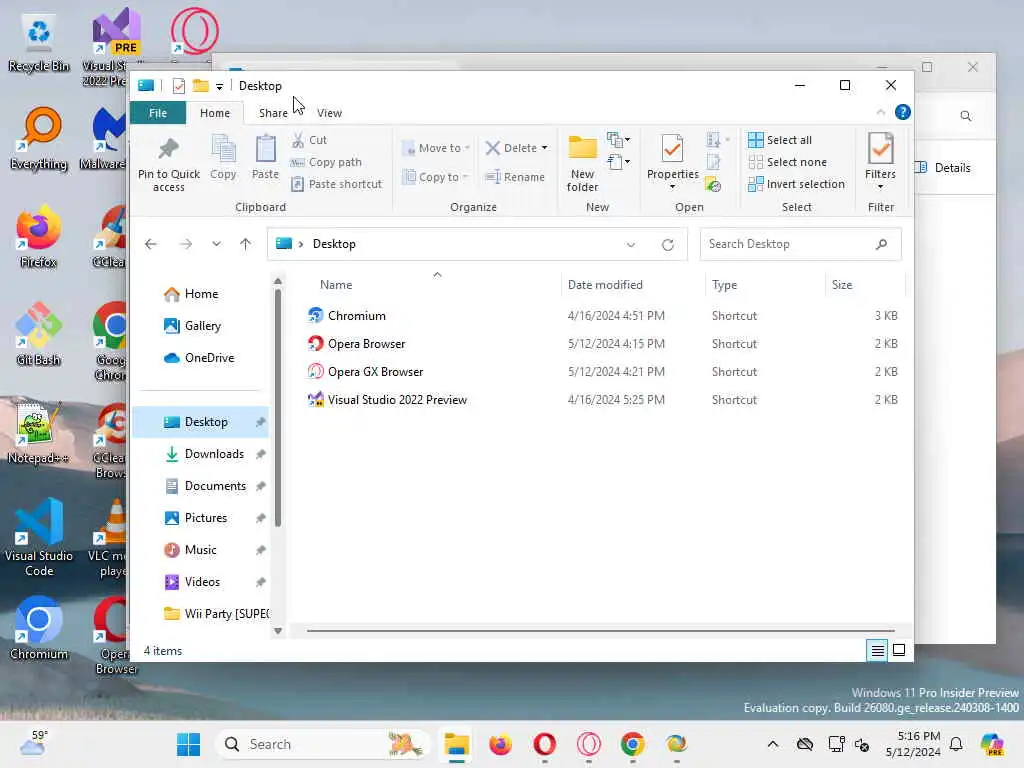Open Google Chrome from the taskbar
Screen dimensions: 1024x768
(632, 744)
